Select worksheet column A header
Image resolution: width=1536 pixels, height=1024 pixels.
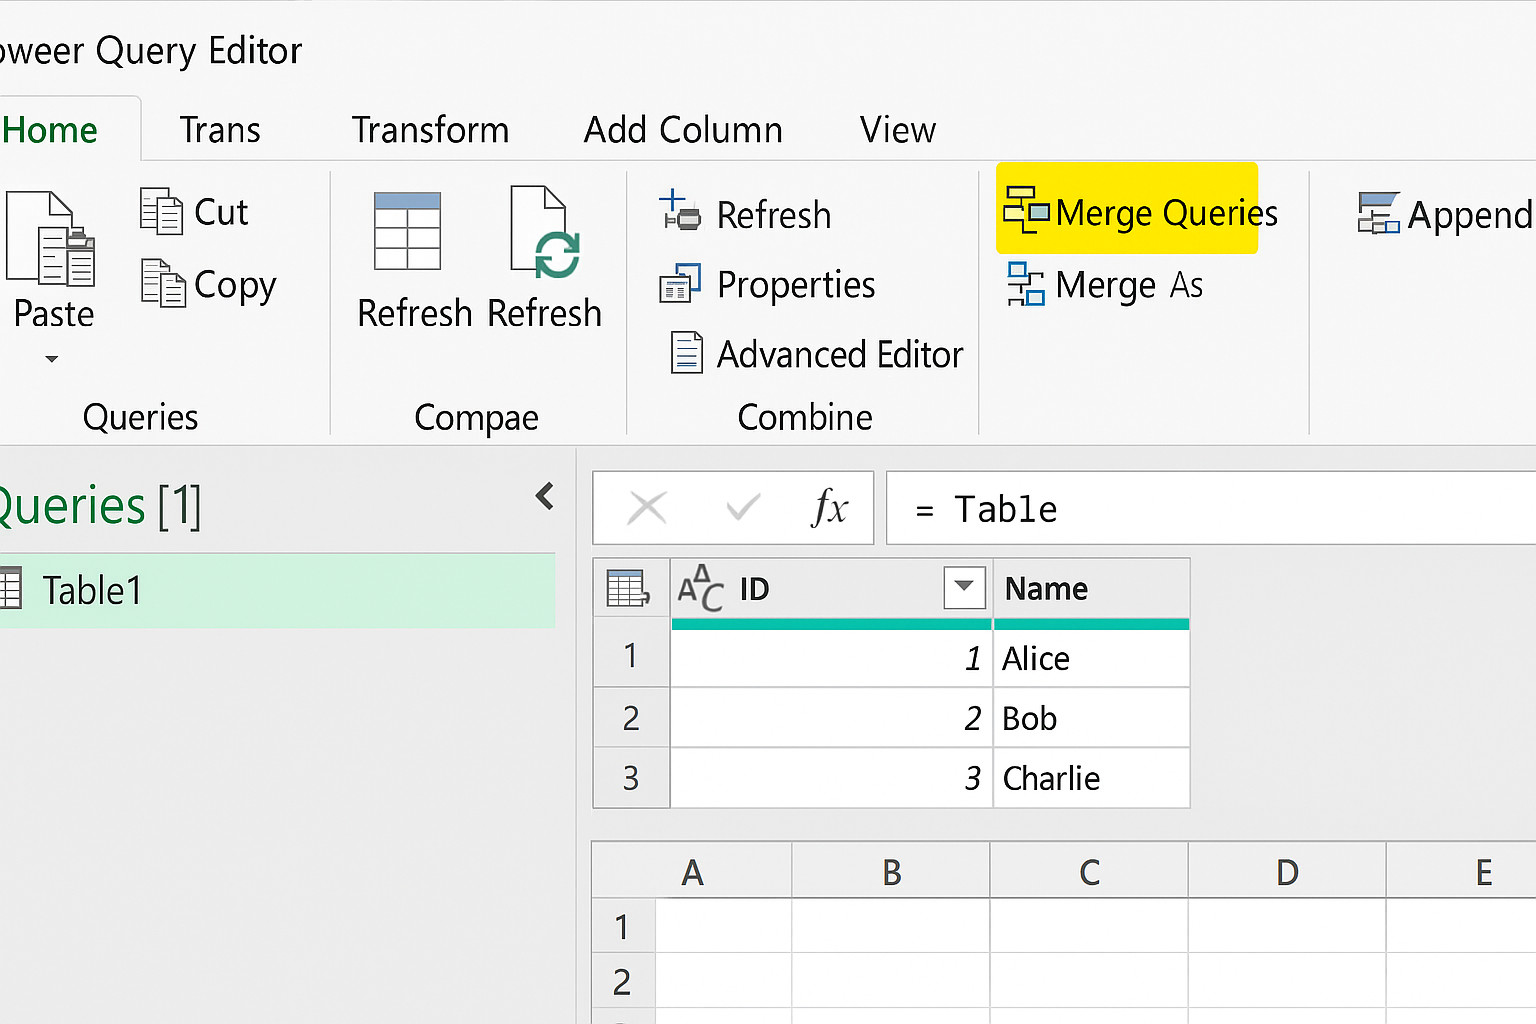point(692,872)
